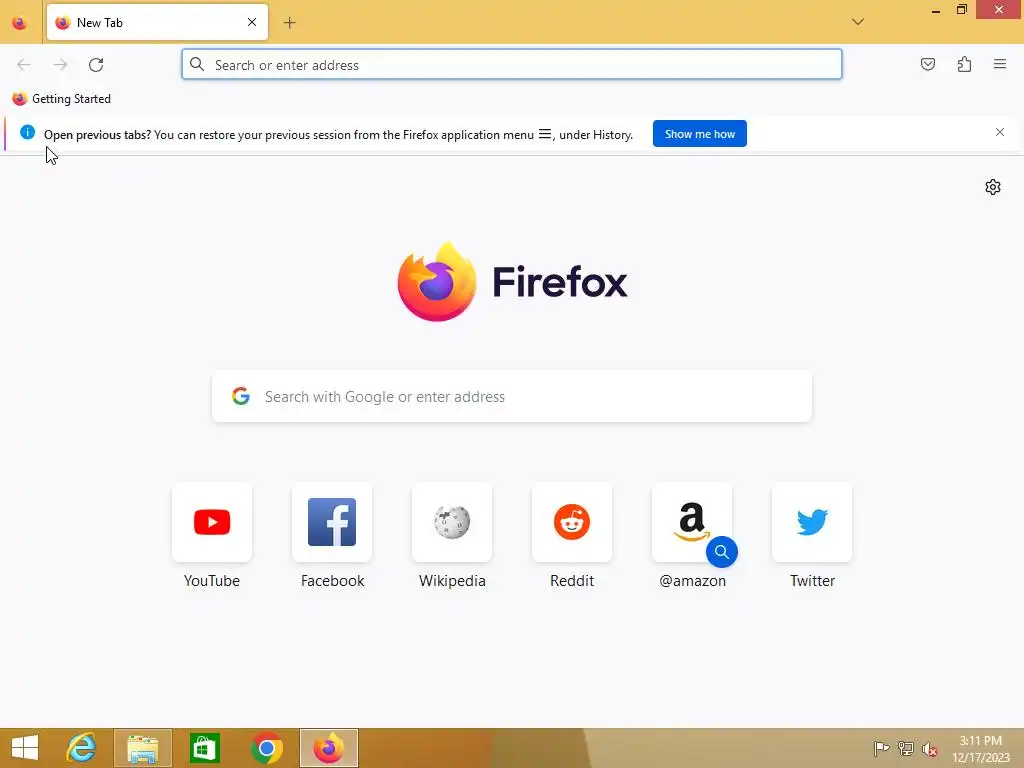Open the clock showing 3:11 PM
Viewport: 1024px width, 768px height.
tap(980, 749)
